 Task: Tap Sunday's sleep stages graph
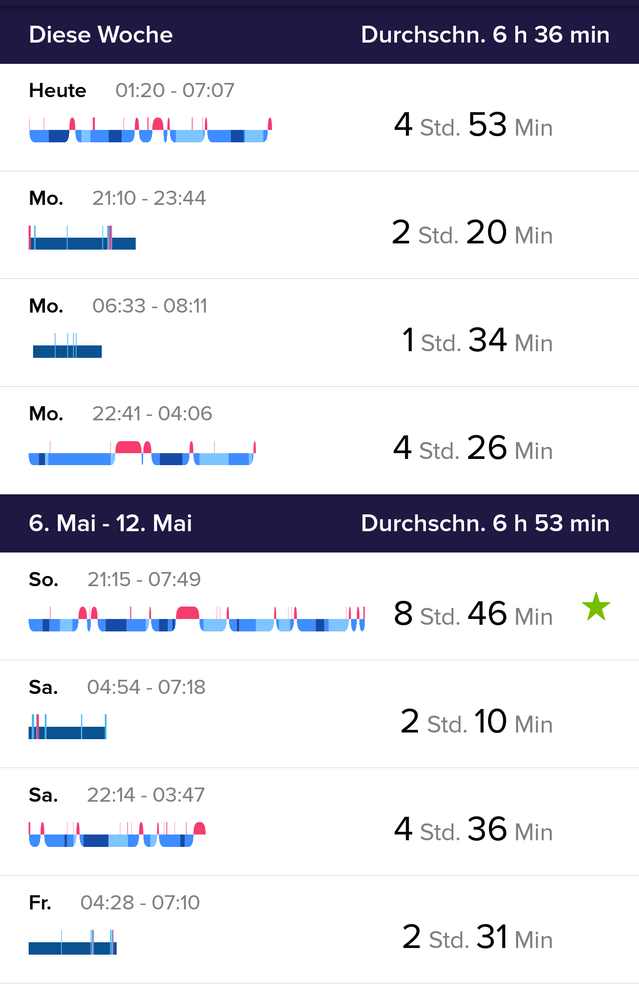pyautogui.click(x=197, y=620)
